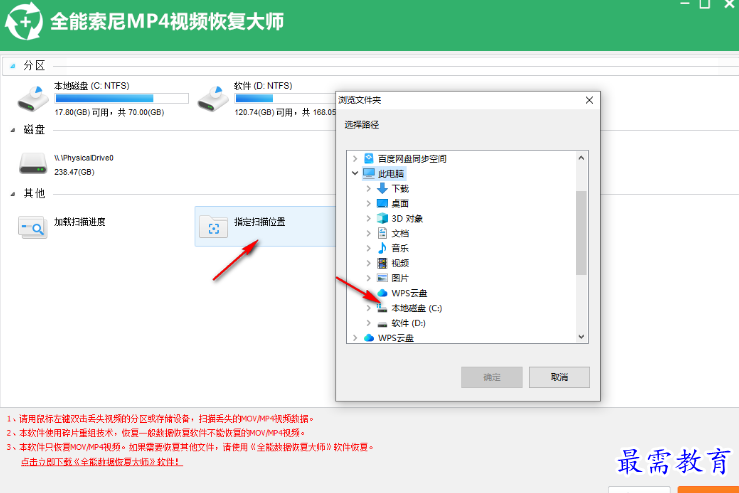Collapse the 此电脑 This PC node
Image resolution: width=739 pixels, height=493 pixels.
click(x=355, y=173)
